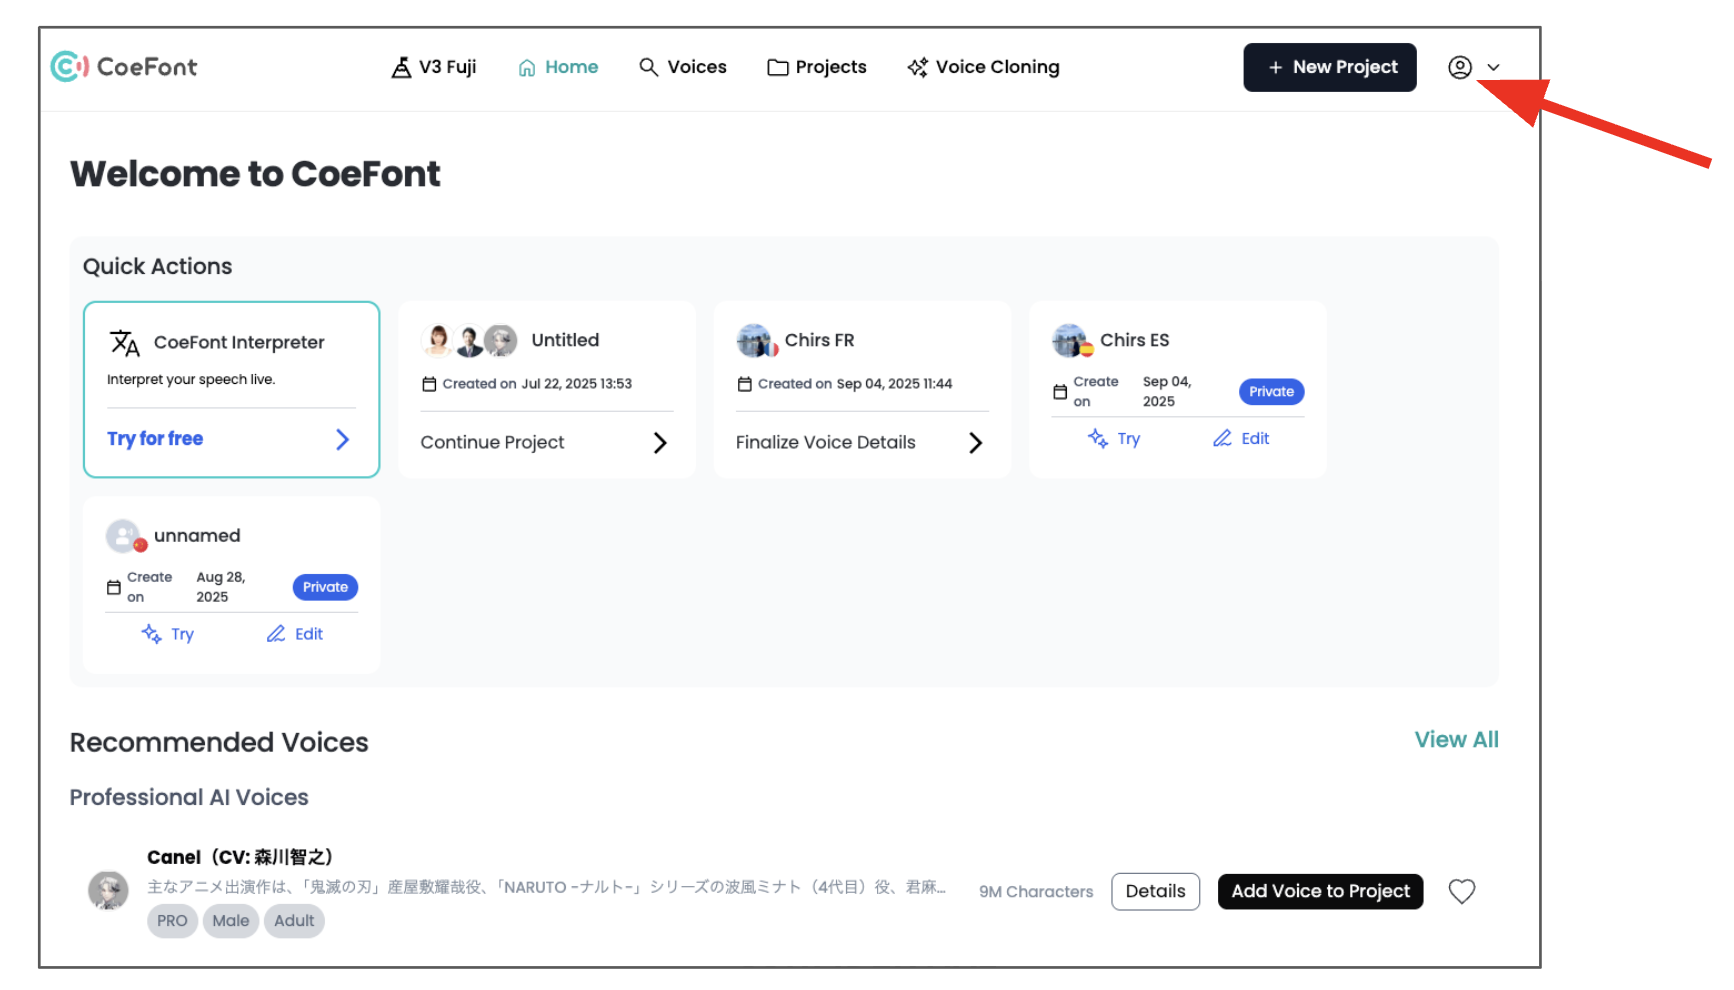Click Try on the unnamed voice card
The image size is (1734, 990).
click(182, 634)
